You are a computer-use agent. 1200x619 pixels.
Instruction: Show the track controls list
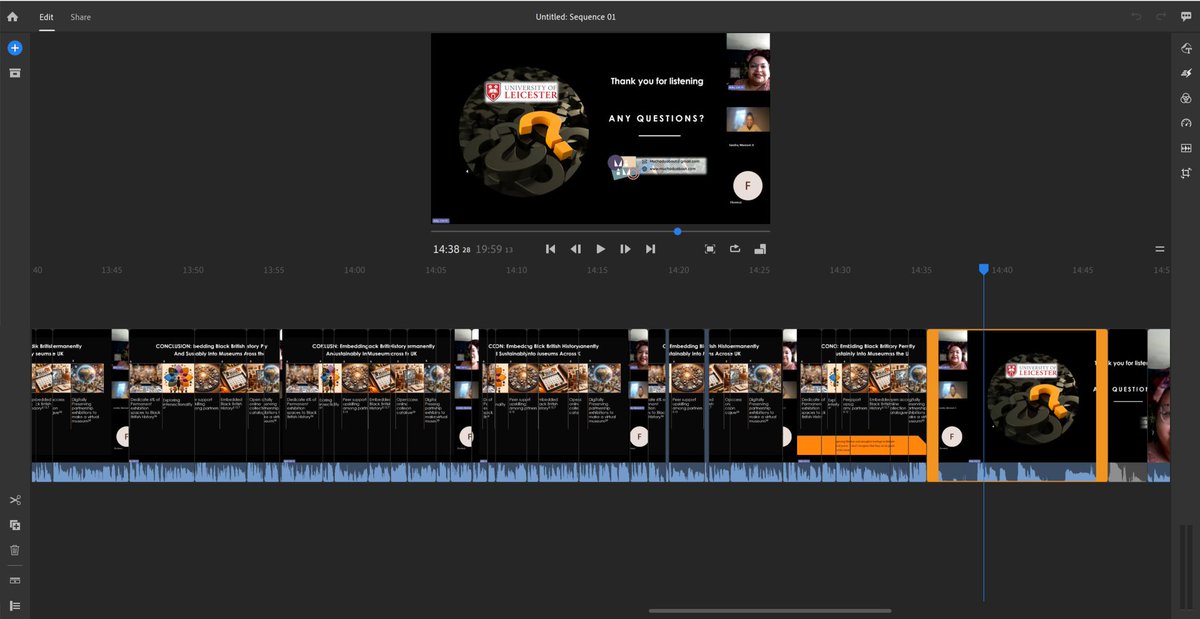coord(15,606)
